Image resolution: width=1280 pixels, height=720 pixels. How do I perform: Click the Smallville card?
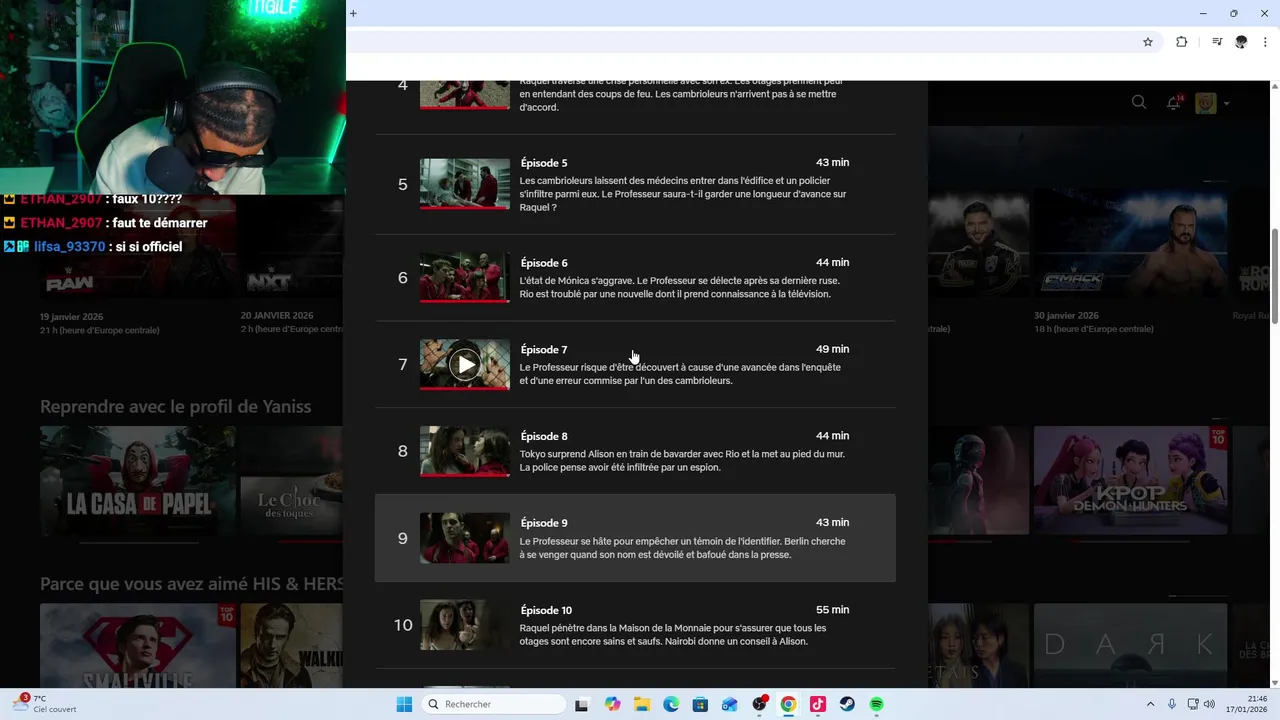tap(138, 645)
